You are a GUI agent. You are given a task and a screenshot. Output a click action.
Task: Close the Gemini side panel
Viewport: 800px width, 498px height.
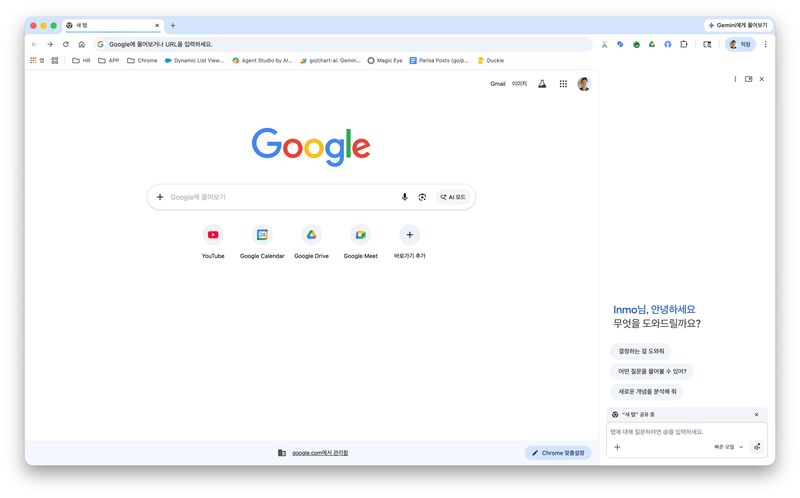coord(762,79)
